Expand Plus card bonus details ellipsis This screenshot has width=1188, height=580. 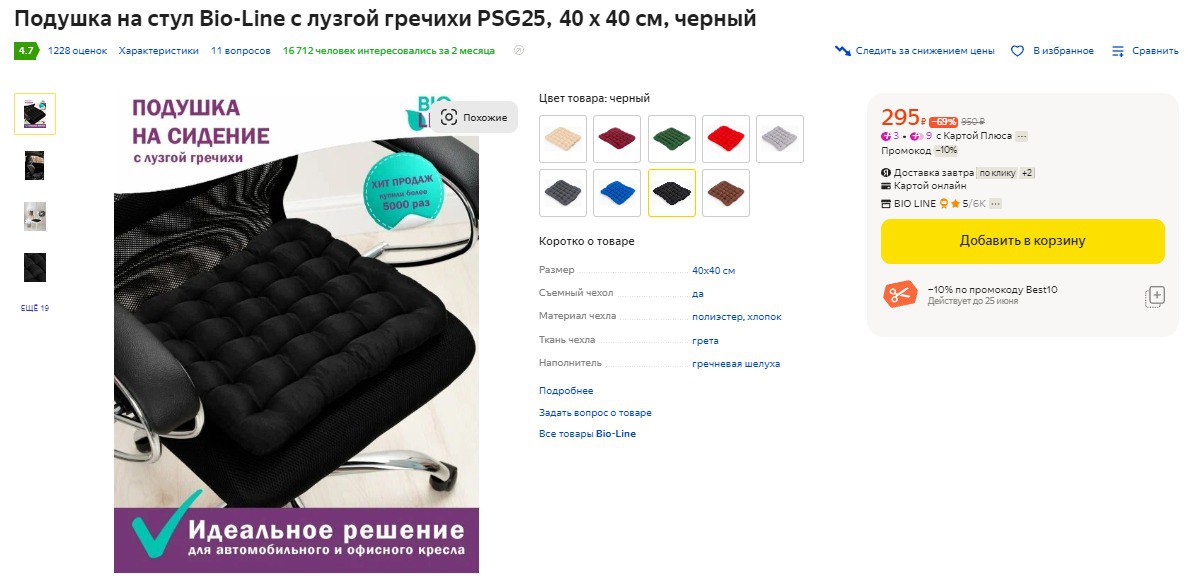click(1022, 136)
